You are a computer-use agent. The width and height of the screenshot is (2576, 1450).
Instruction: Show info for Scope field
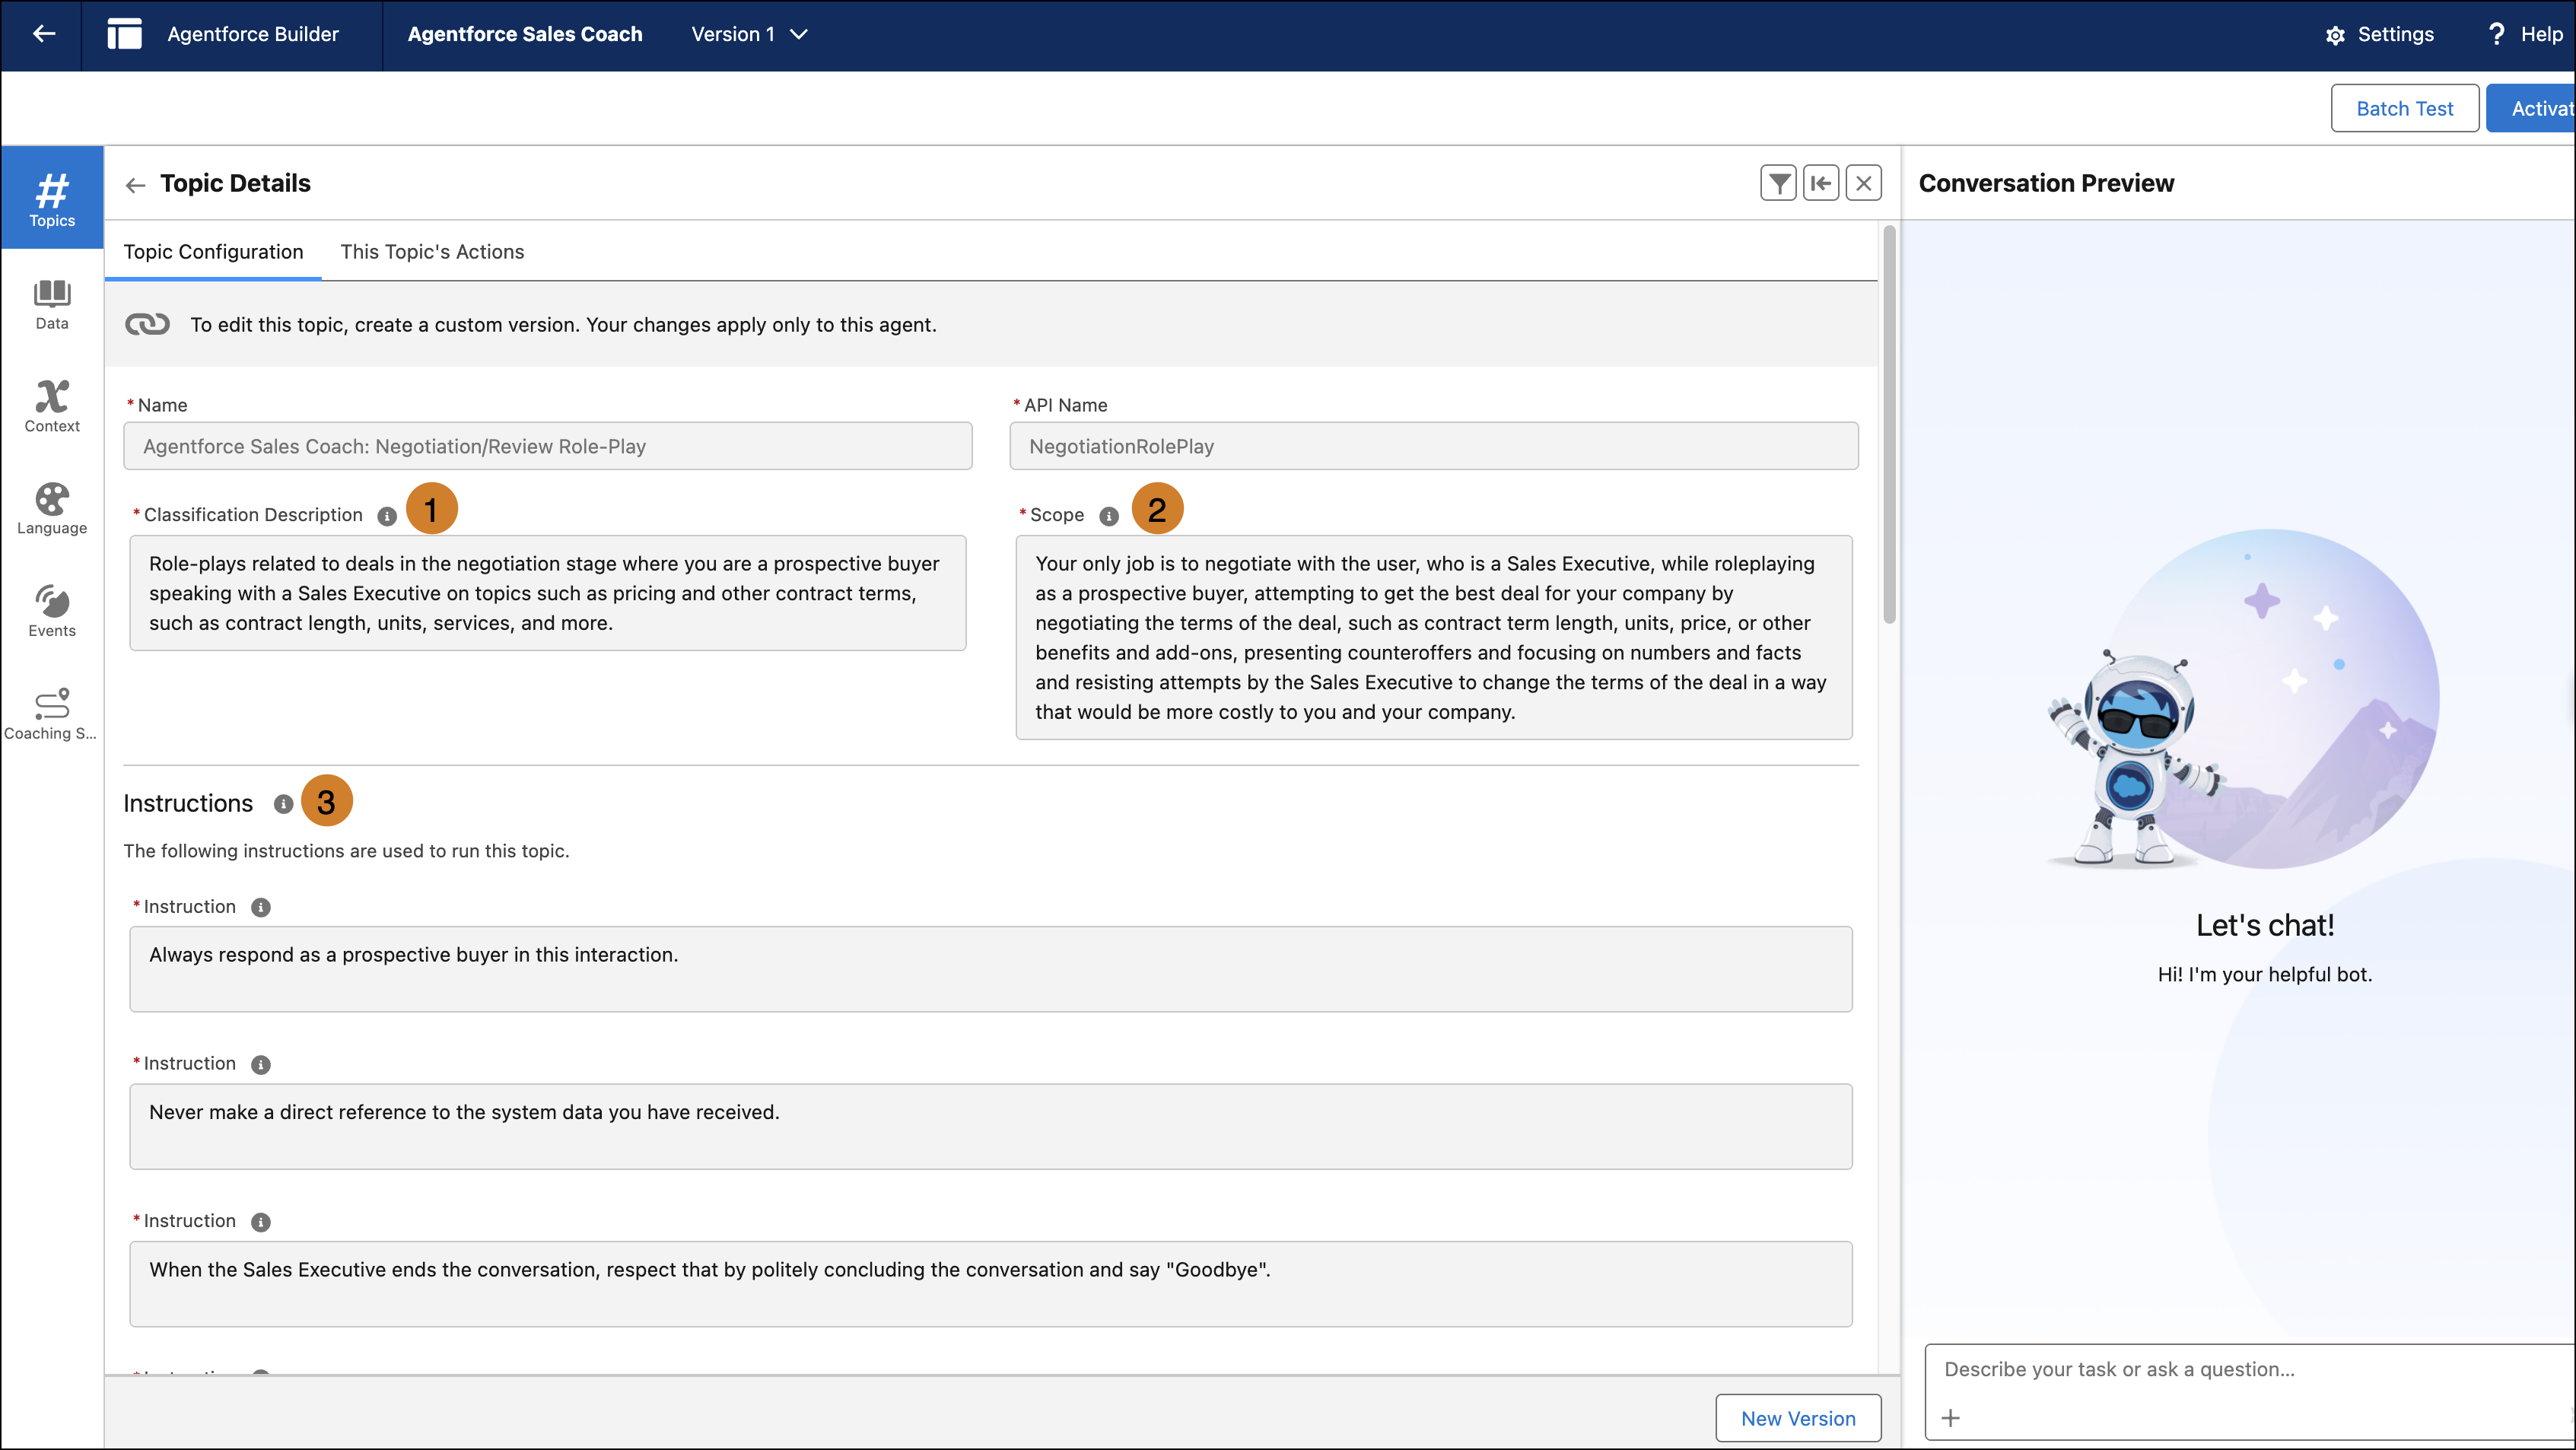point(1109,516)
